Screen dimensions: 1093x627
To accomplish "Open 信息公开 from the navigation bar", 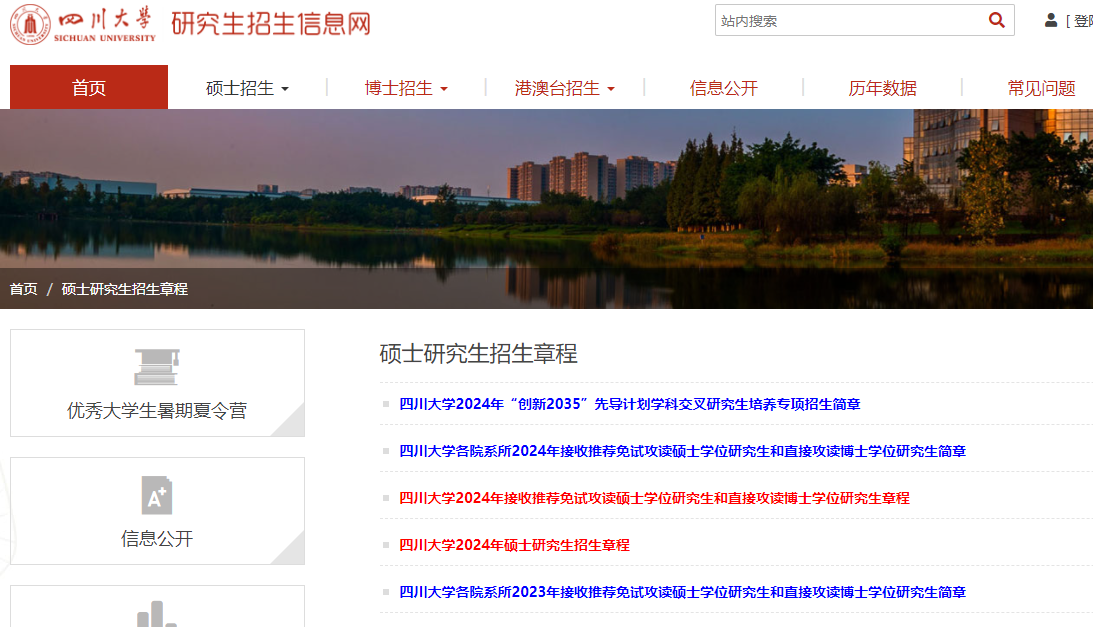I will tap(723, 87).
